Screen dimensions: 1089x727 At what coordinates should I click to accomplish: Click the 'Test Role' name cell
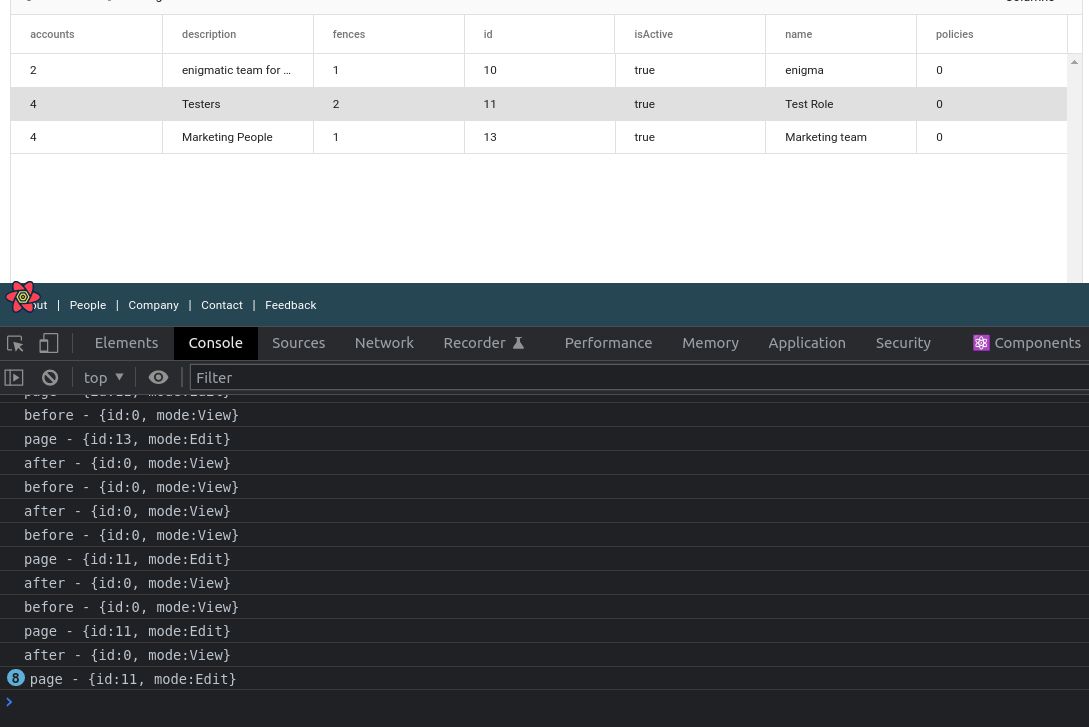coord(840,104)
